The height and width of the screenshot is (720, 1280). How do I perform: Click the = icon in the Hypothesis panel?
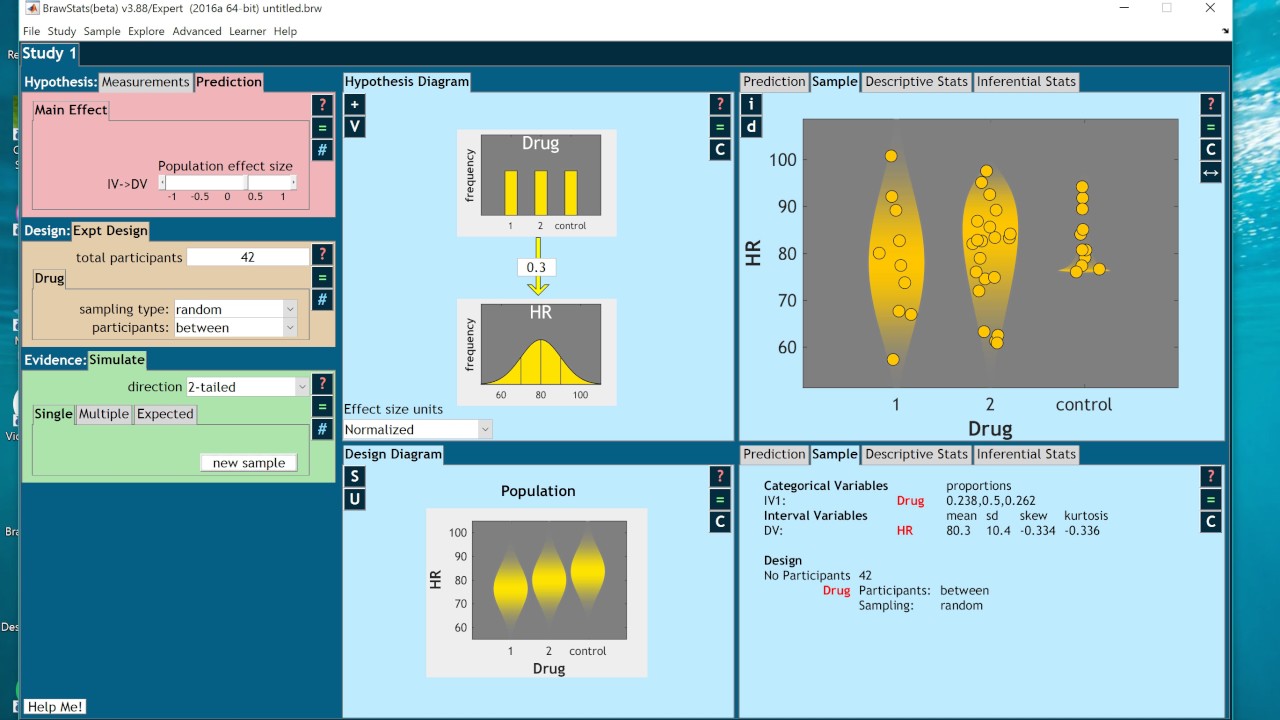322,127
